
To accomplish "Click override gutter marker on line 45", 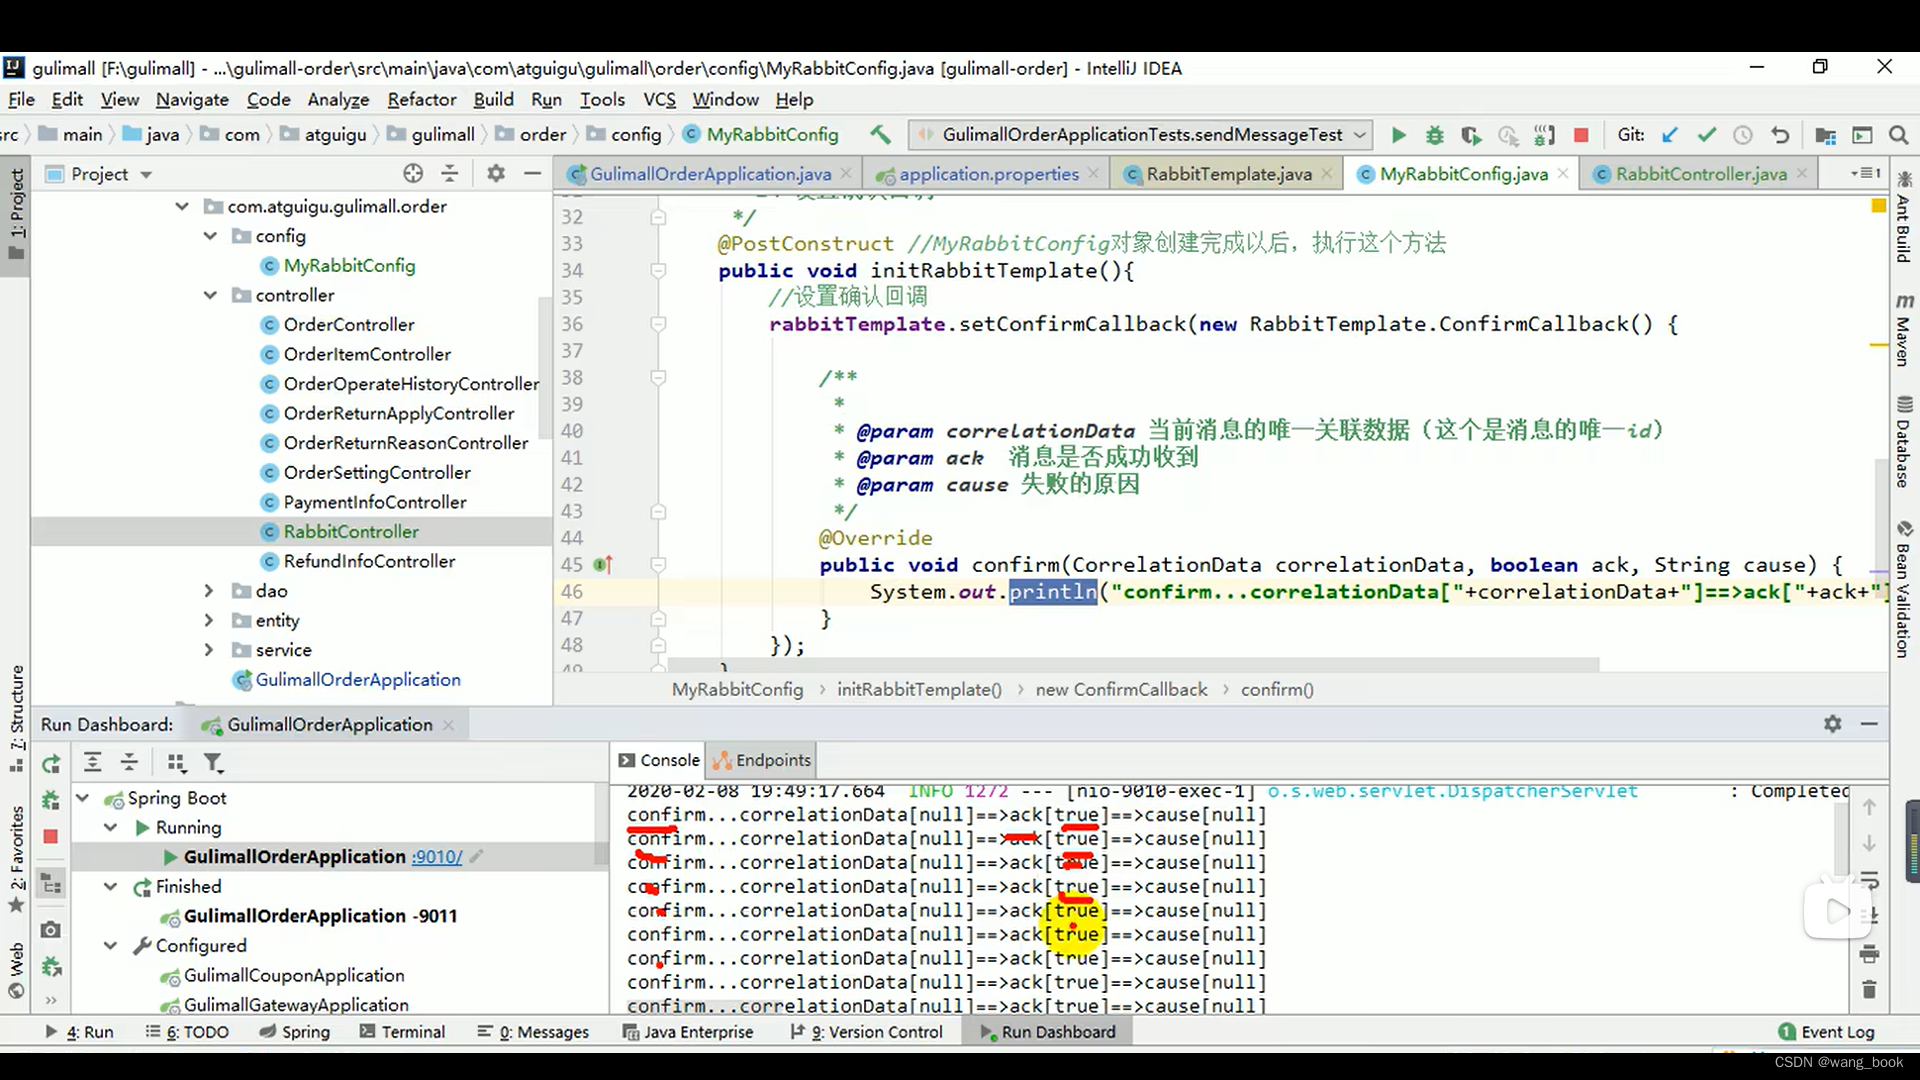I will tap(603, 565).
